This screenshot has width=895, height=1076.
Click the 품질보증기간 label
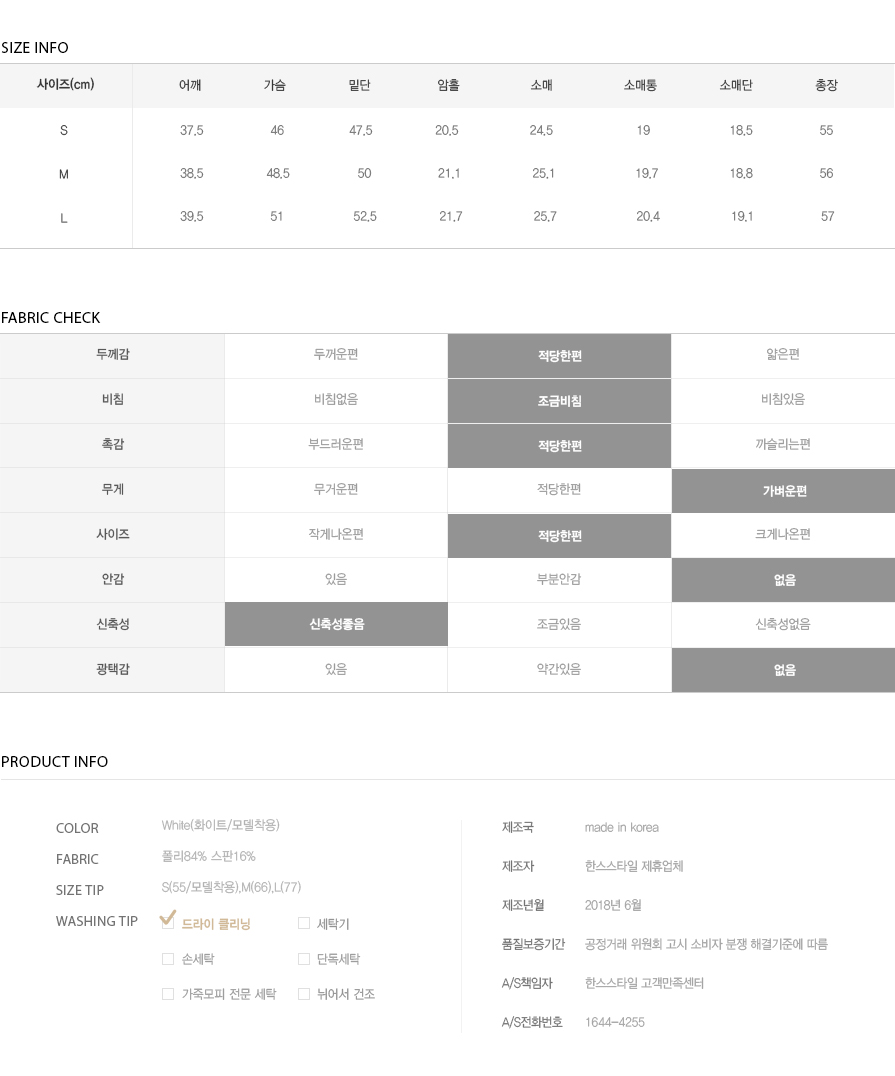point(533,944)
